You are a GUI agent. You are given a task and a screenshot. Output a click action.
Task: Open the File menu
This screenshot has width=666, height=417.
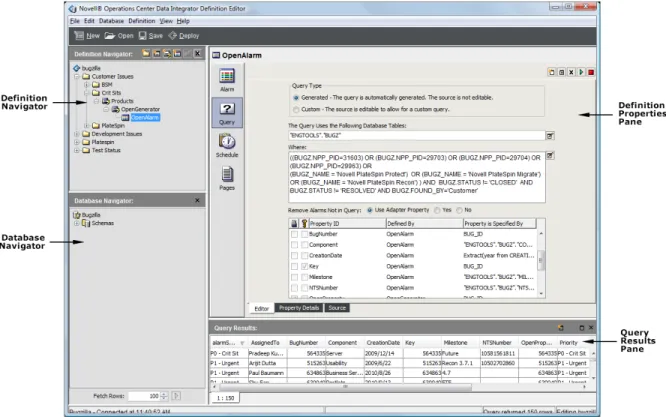click(75, 21)
